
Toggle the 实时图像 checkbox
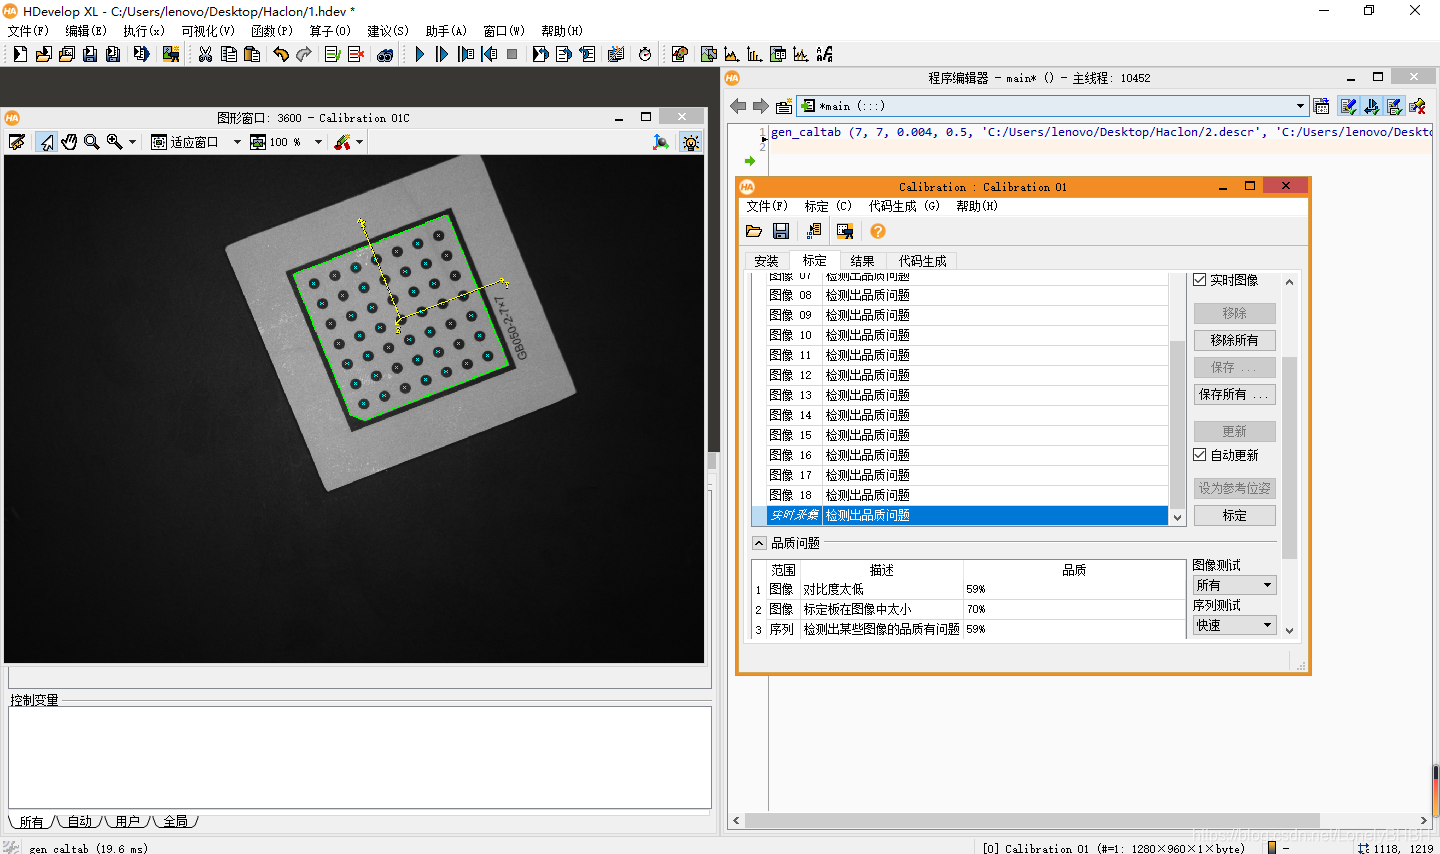pos(1200,280)
